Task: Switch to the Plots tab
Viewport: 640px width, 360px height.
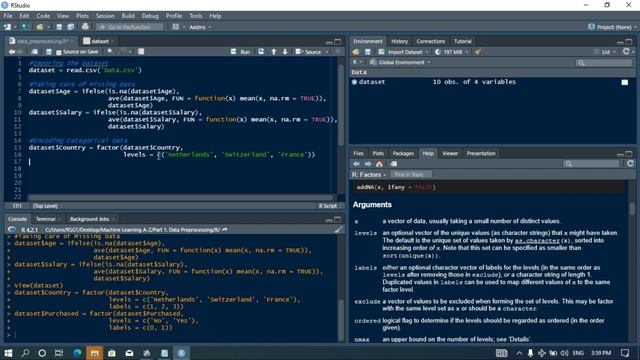Action: pos(378,153)
